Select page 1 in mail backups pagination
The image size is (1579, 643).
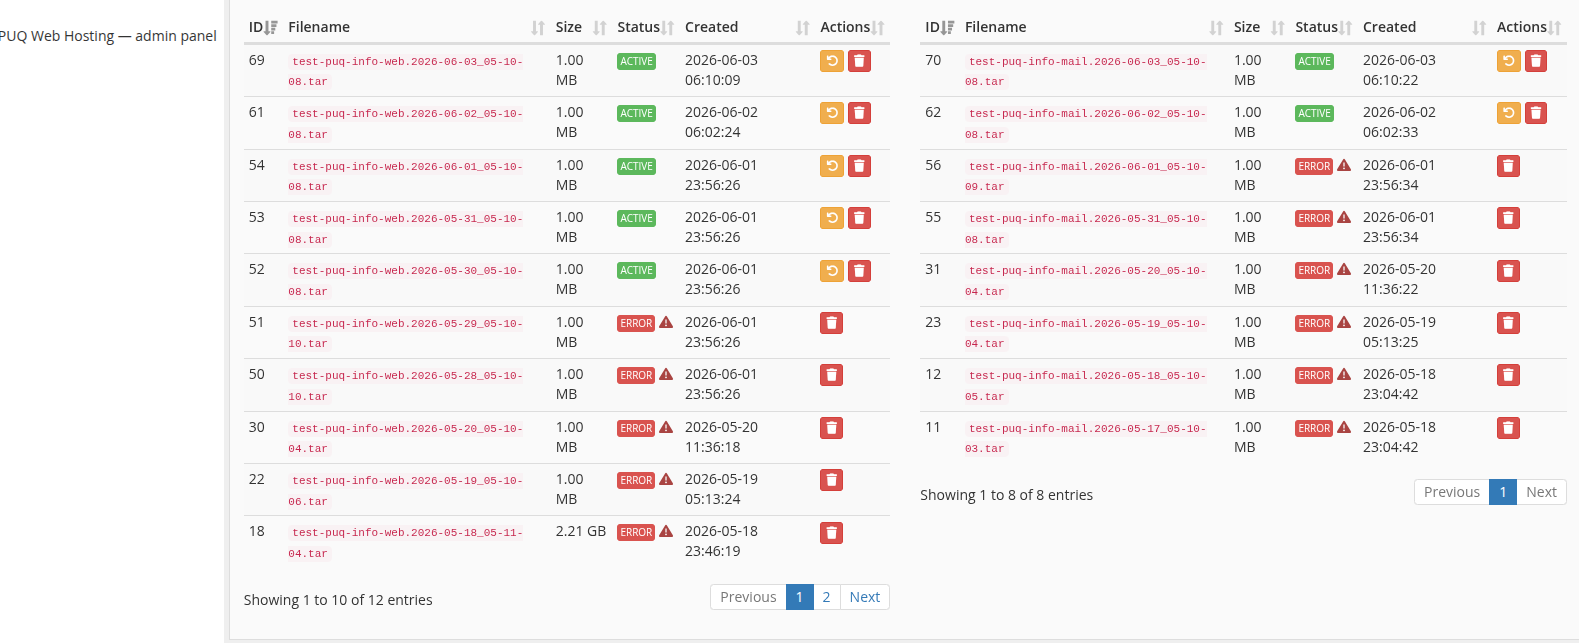coord(1503,492)
